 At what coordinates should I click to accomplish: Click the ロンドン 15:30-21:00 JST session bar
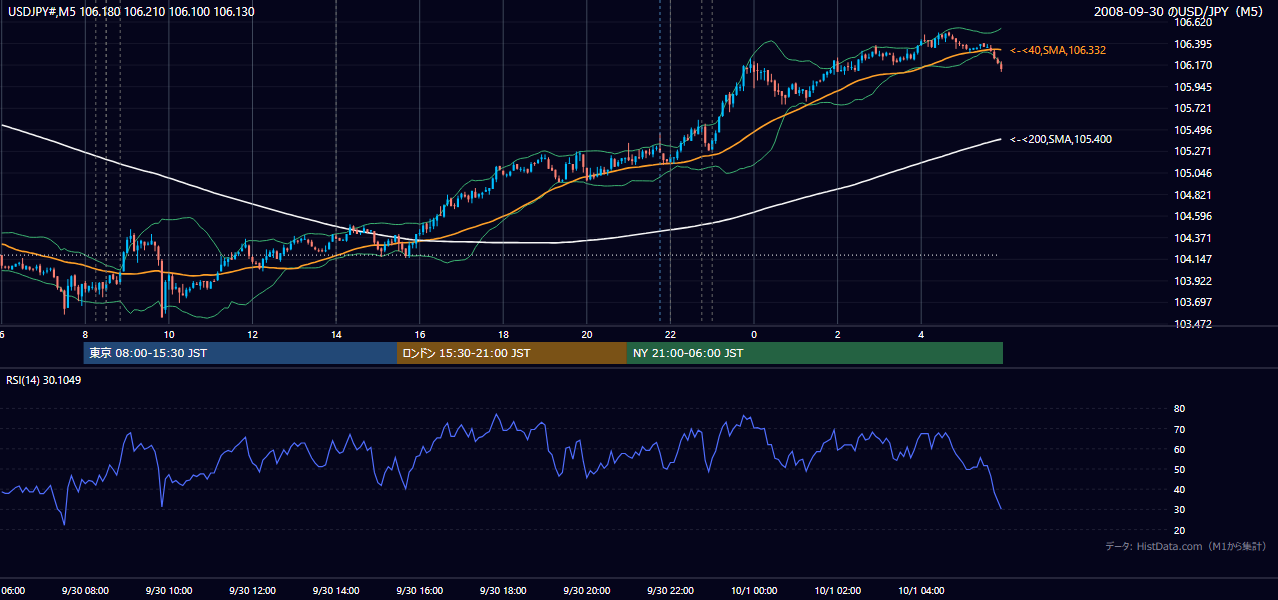pos(512,353)
